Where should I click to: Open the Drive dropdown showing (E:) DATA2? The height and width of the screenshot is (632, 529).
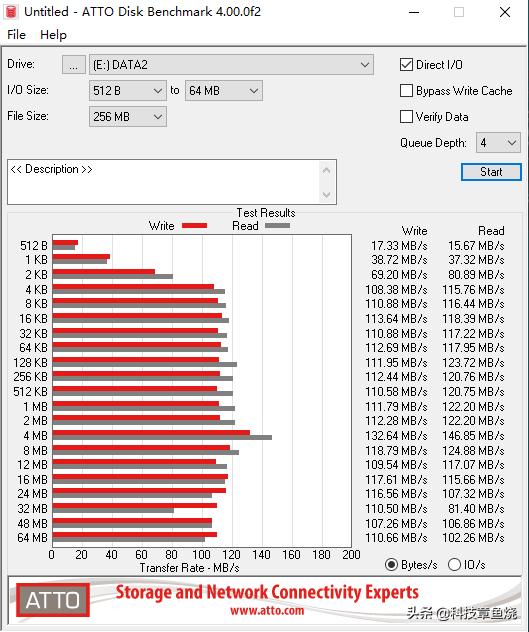pos(231,65)
